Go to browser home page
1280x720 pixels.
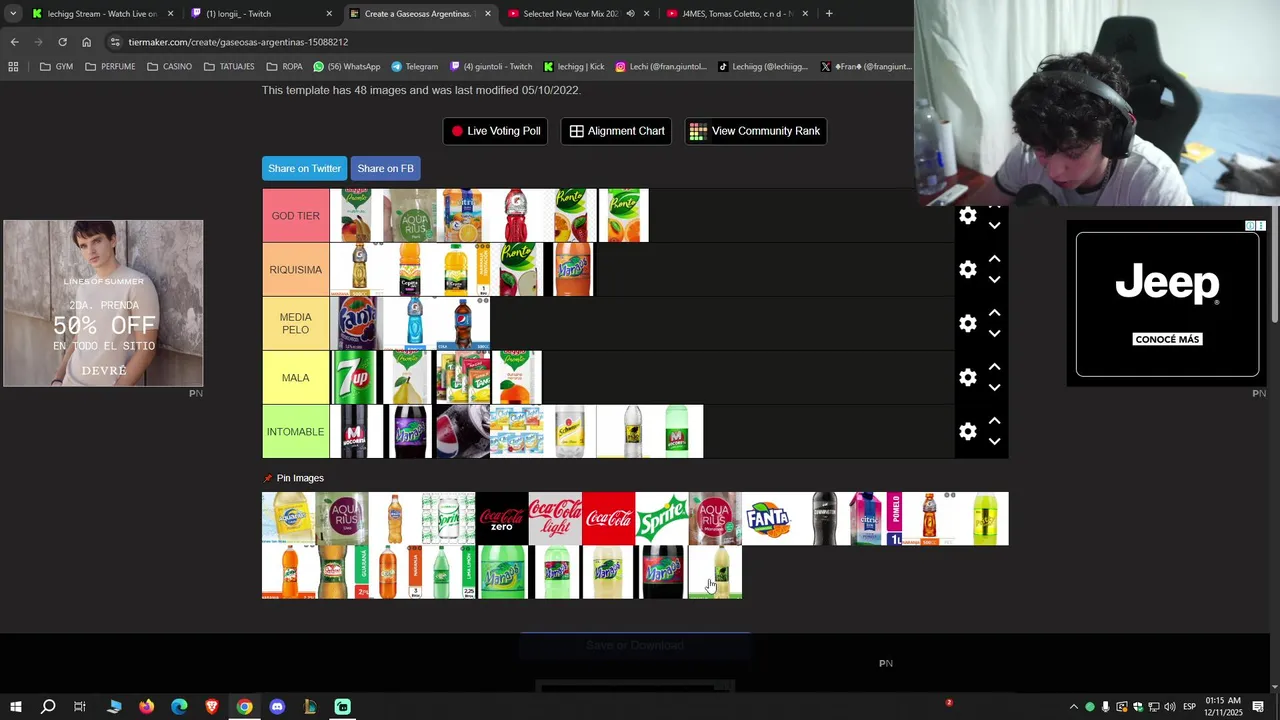86,42
